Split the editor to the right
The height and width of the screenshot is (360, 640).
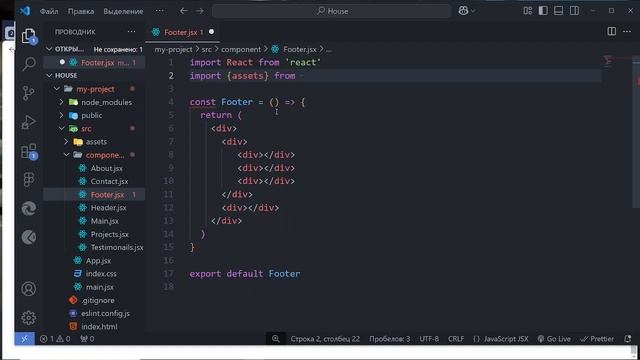611,31
